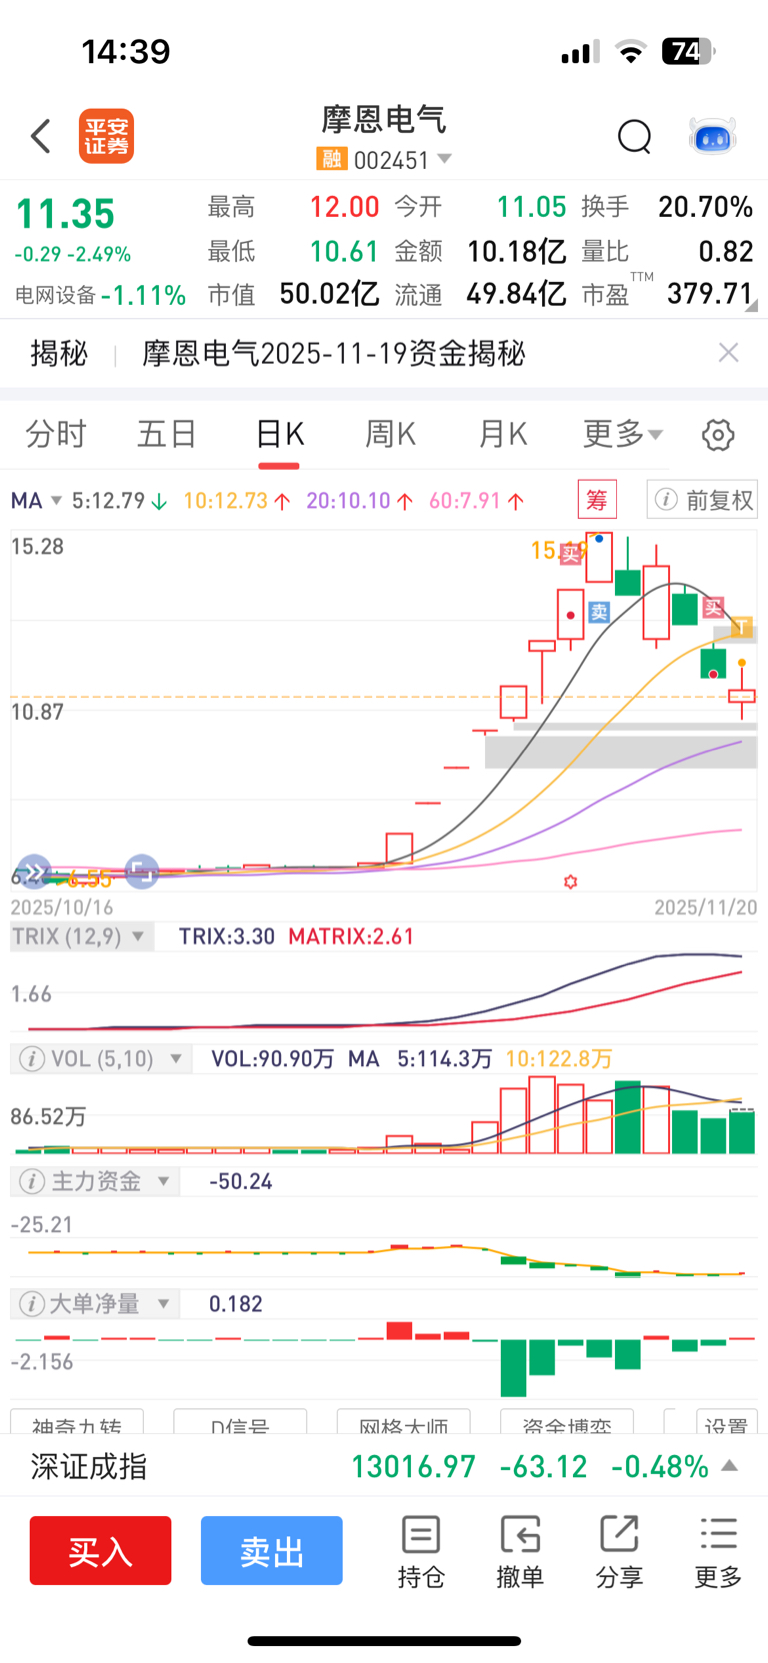Image resolution: width=768 pixels, height=1663 pixels.
Task: Open the search magnifier icon
Action: (635, 136)
